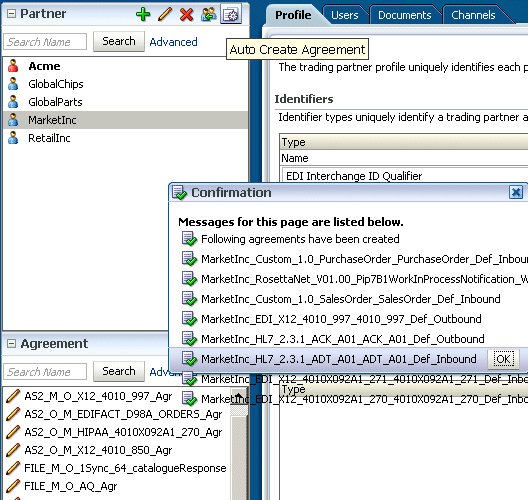Click pencil icon beside FILE_M_O_AQ_Agr
Image resolution: width=528 pixels, height=500 pixels.
(13, 486)
